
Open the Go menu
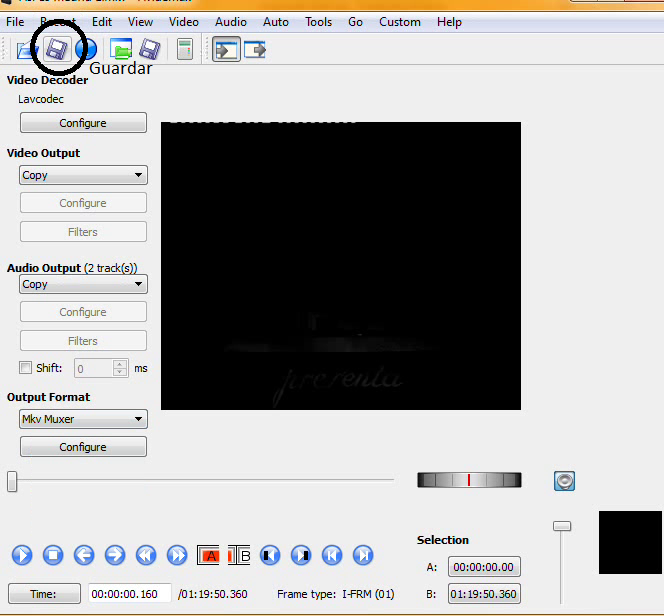click(x=355, y=22)
